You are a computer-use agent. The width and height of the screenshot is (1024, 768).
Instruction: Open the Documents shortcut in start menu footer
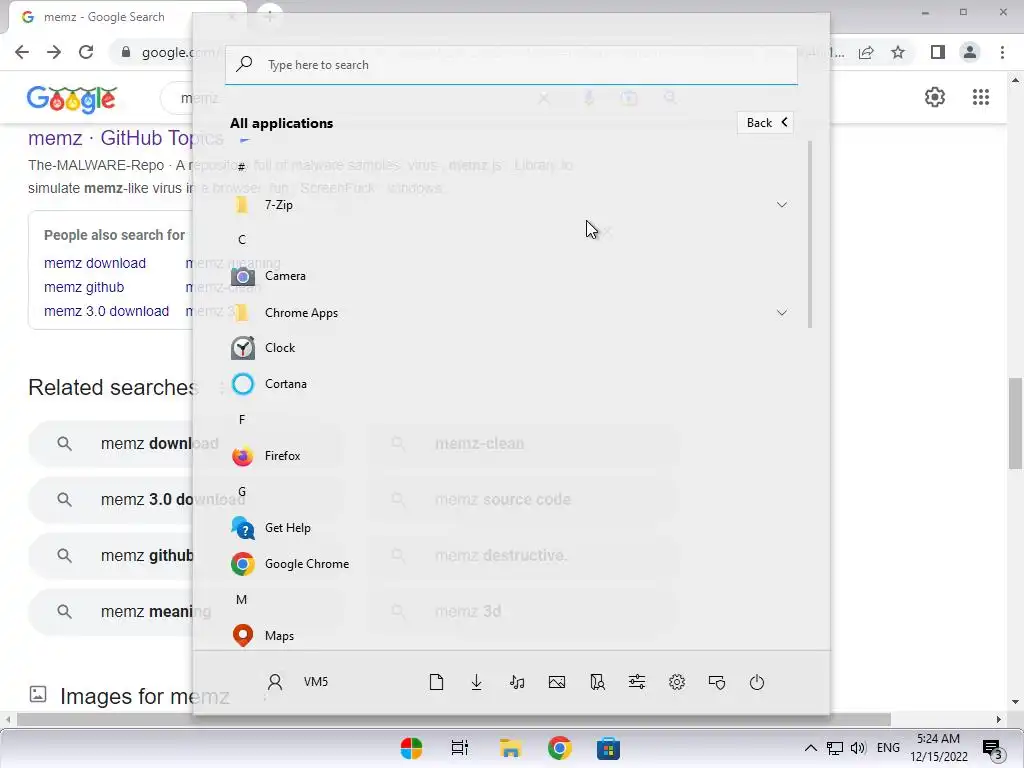point(436,682)
